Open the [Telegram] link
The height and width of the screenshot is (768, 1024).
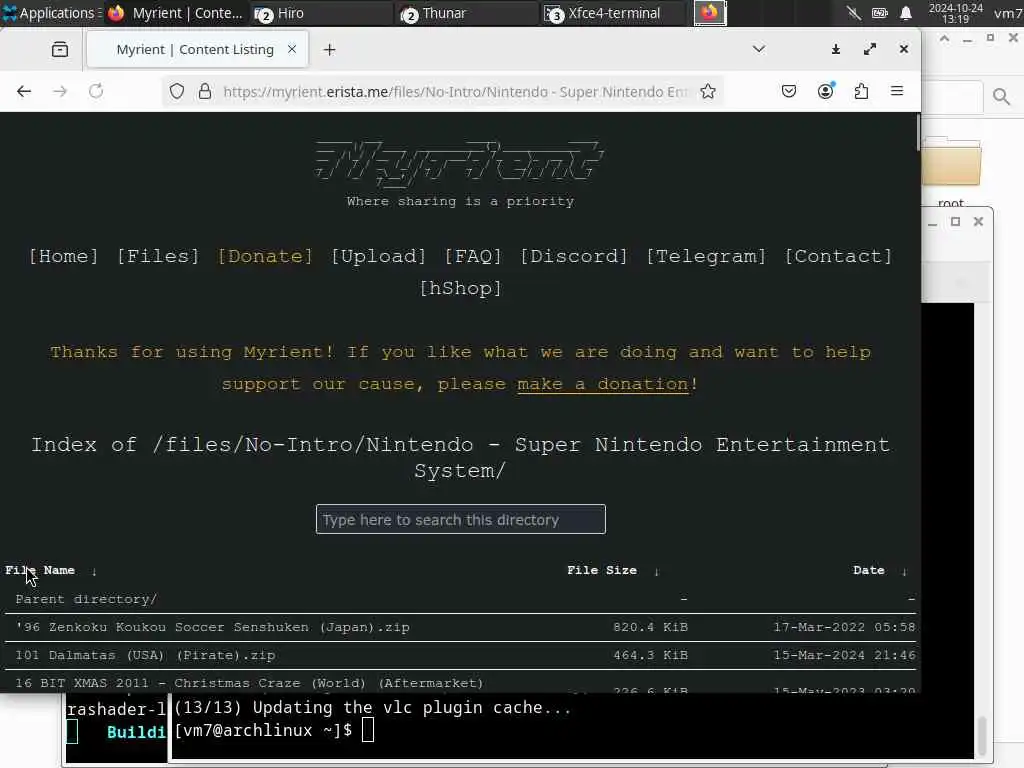coord(706,256)
